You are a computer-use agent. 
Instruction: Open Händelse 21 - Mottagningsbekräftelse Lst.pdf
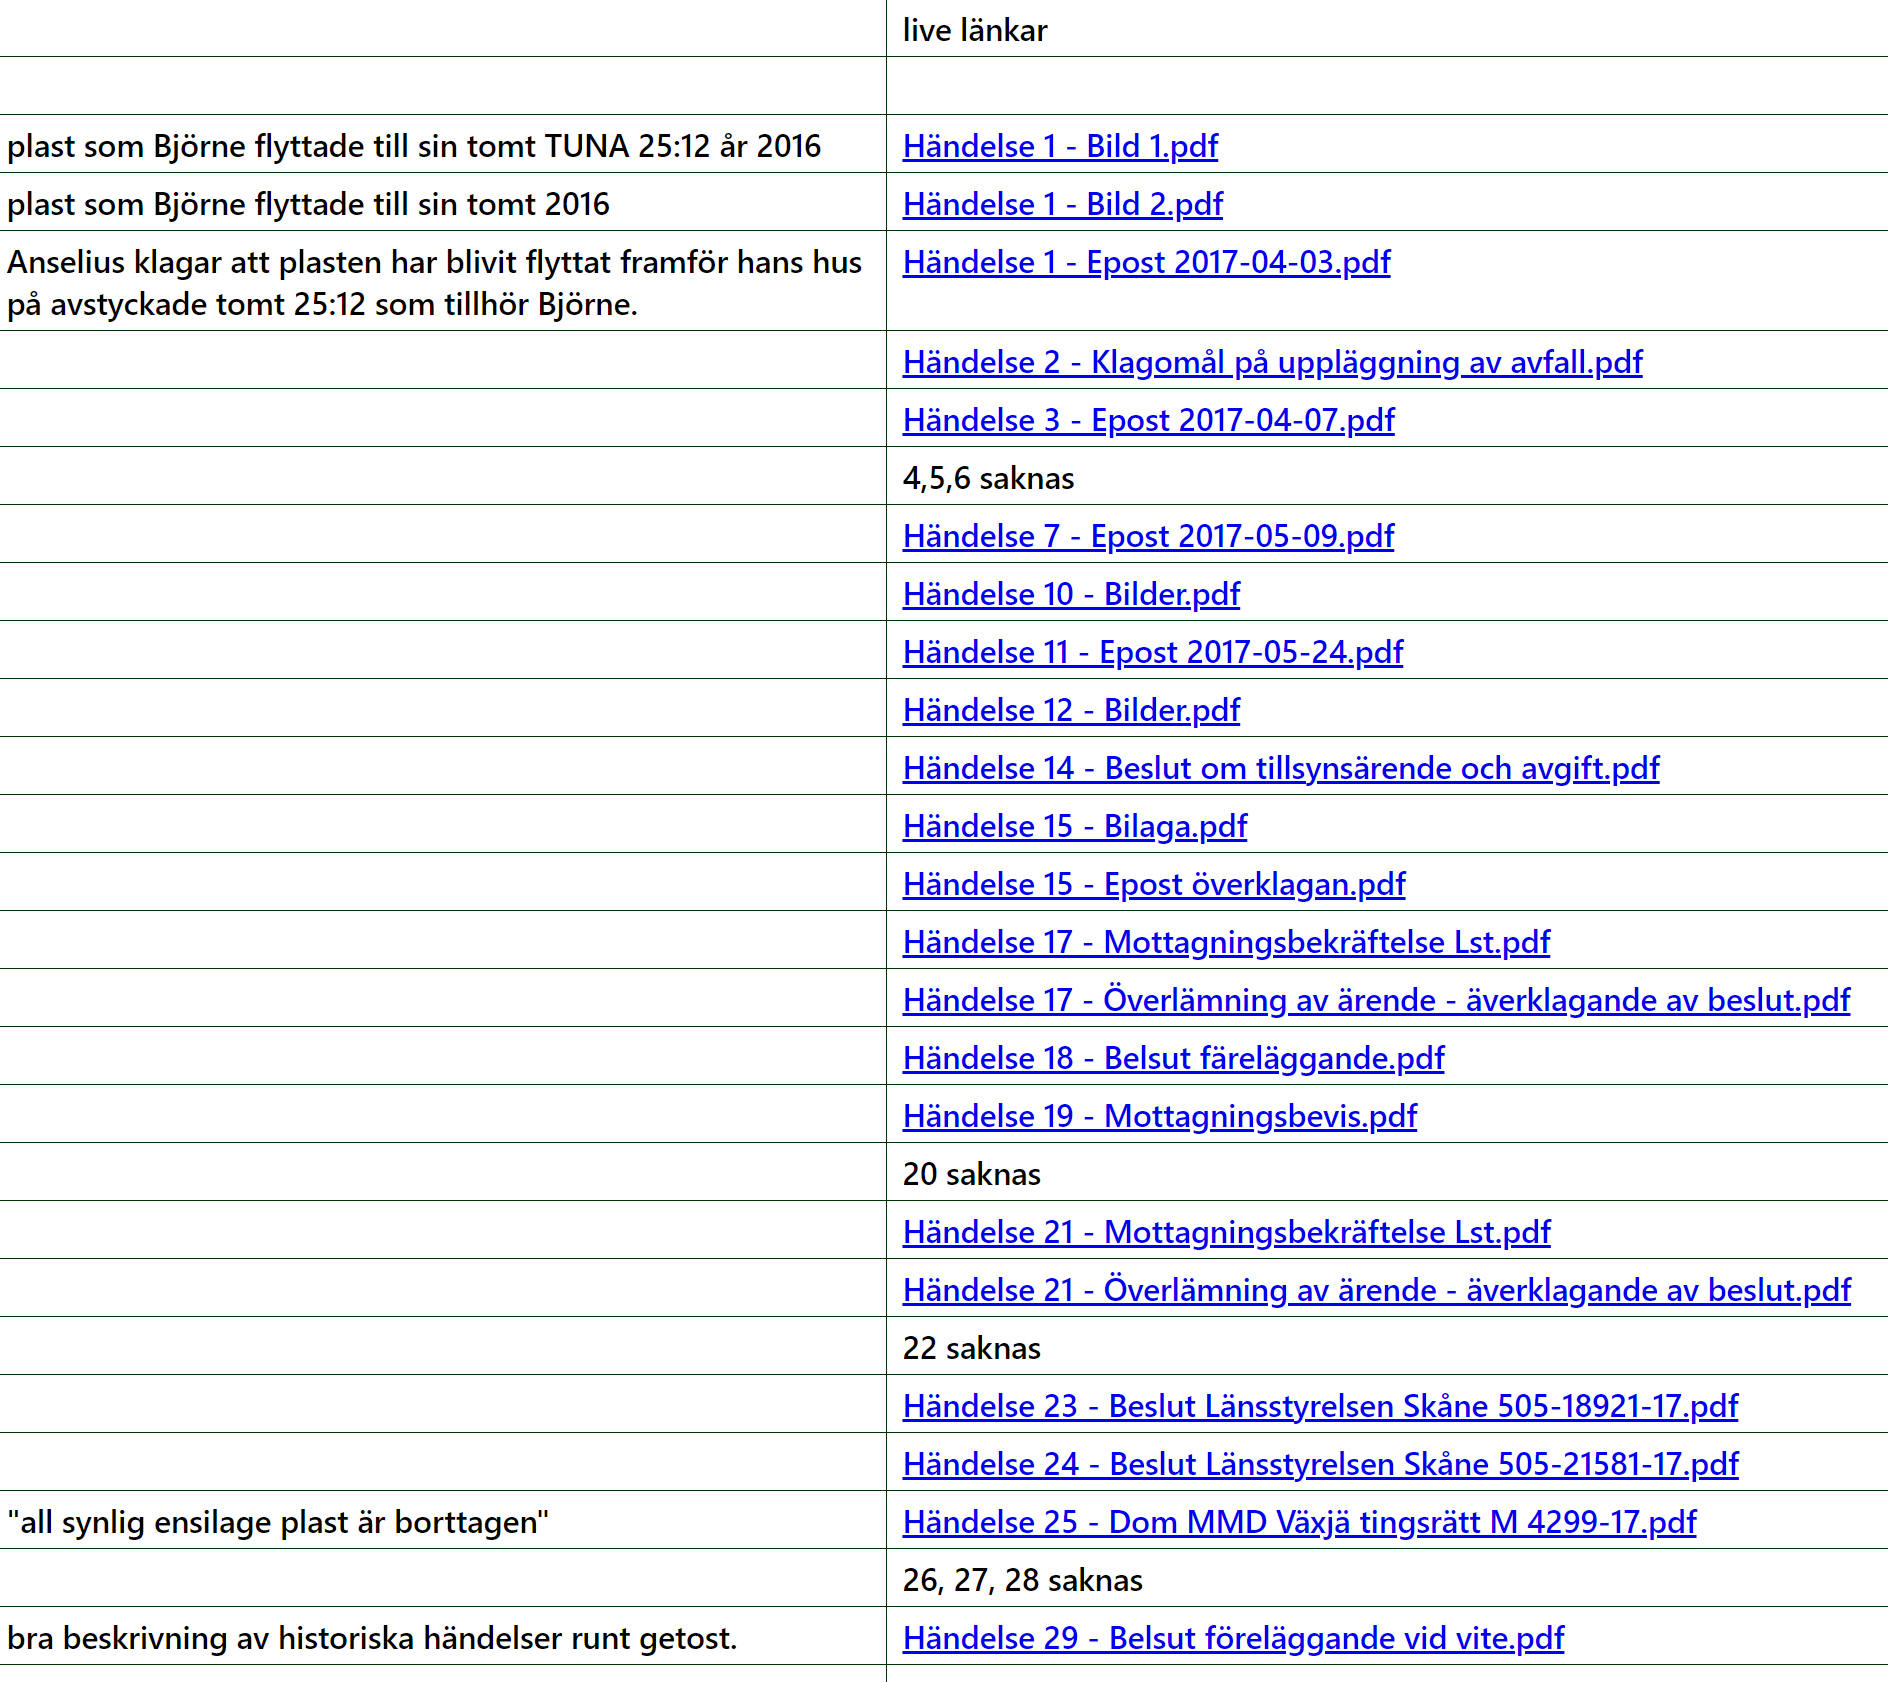click(x=1226, y=1232)
